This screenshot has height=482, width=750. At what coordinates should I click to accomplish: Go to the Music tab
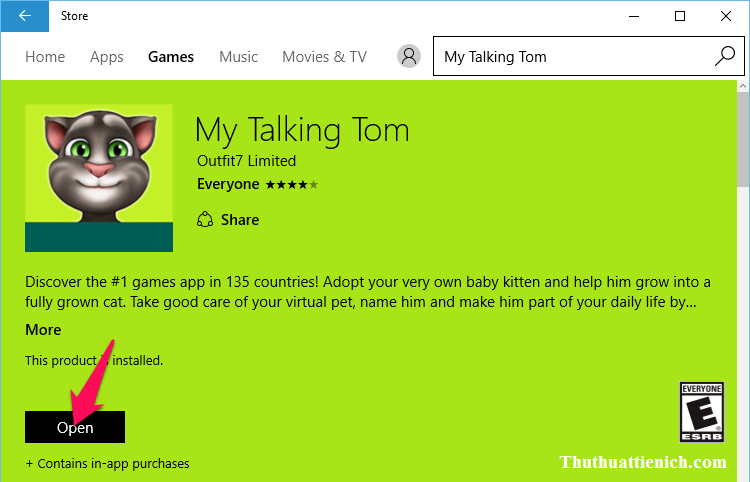pyautogui.click(x=238, y=57)
